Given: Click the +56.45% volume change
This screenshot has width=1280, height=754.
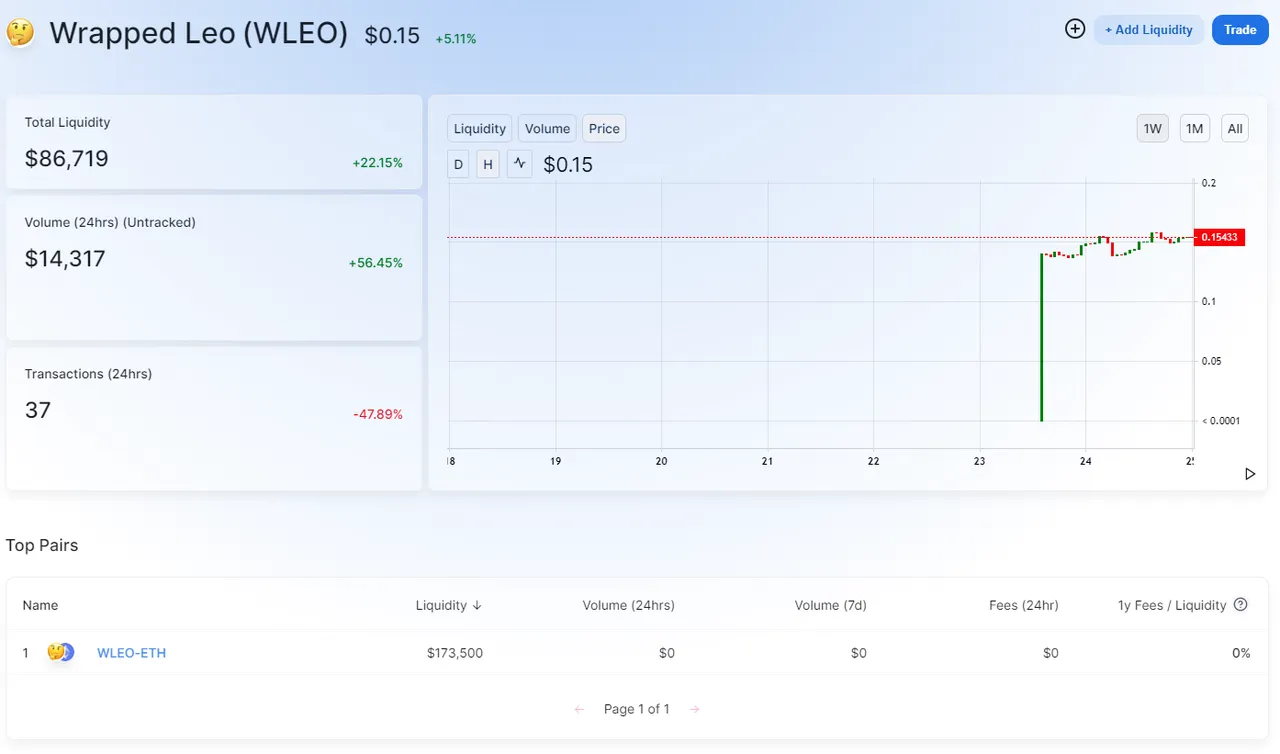Looking at the screenshot, I should tap(376, 263).
